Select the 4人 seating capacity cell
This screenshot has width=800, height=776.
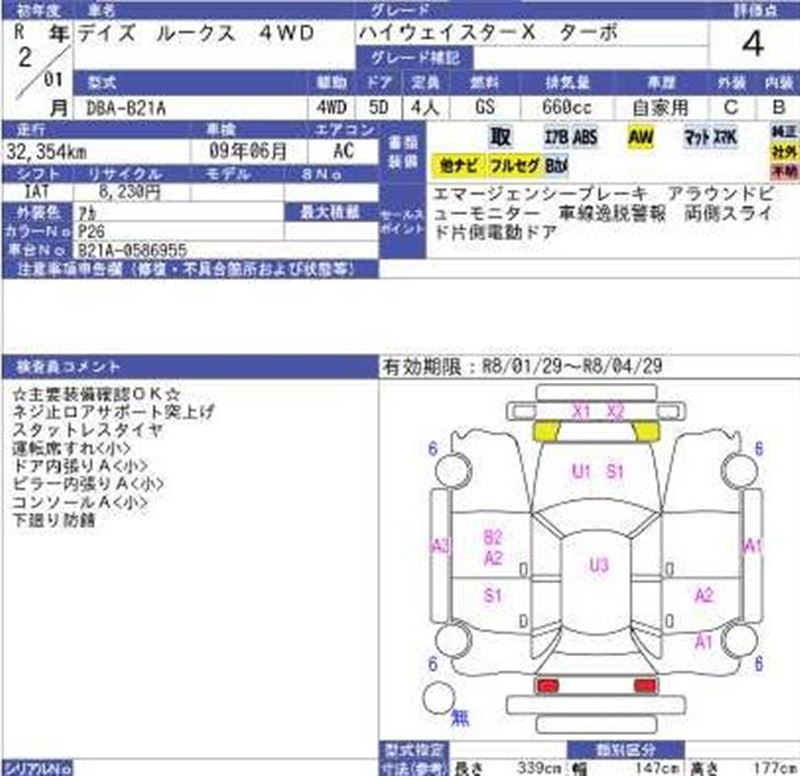tap(424, 108)
